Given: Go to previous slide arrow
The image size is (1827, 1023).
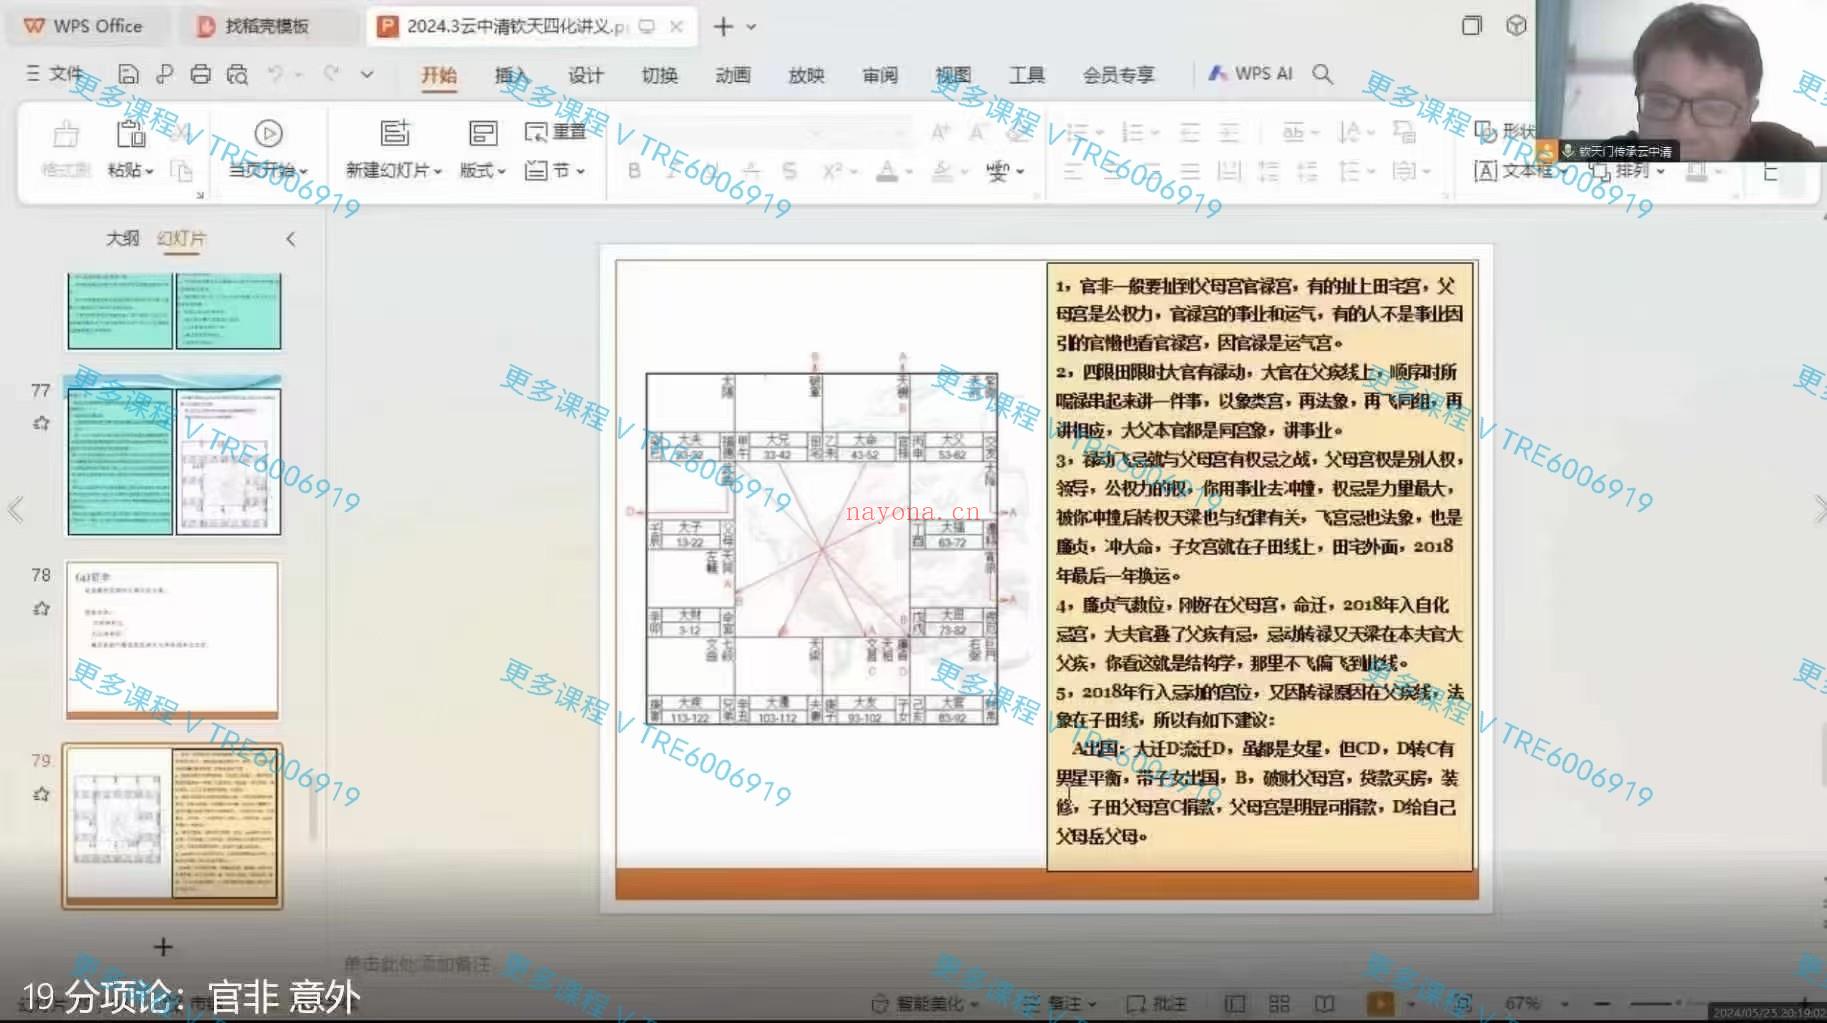Looking at the screenshot, I should [15, 509].
